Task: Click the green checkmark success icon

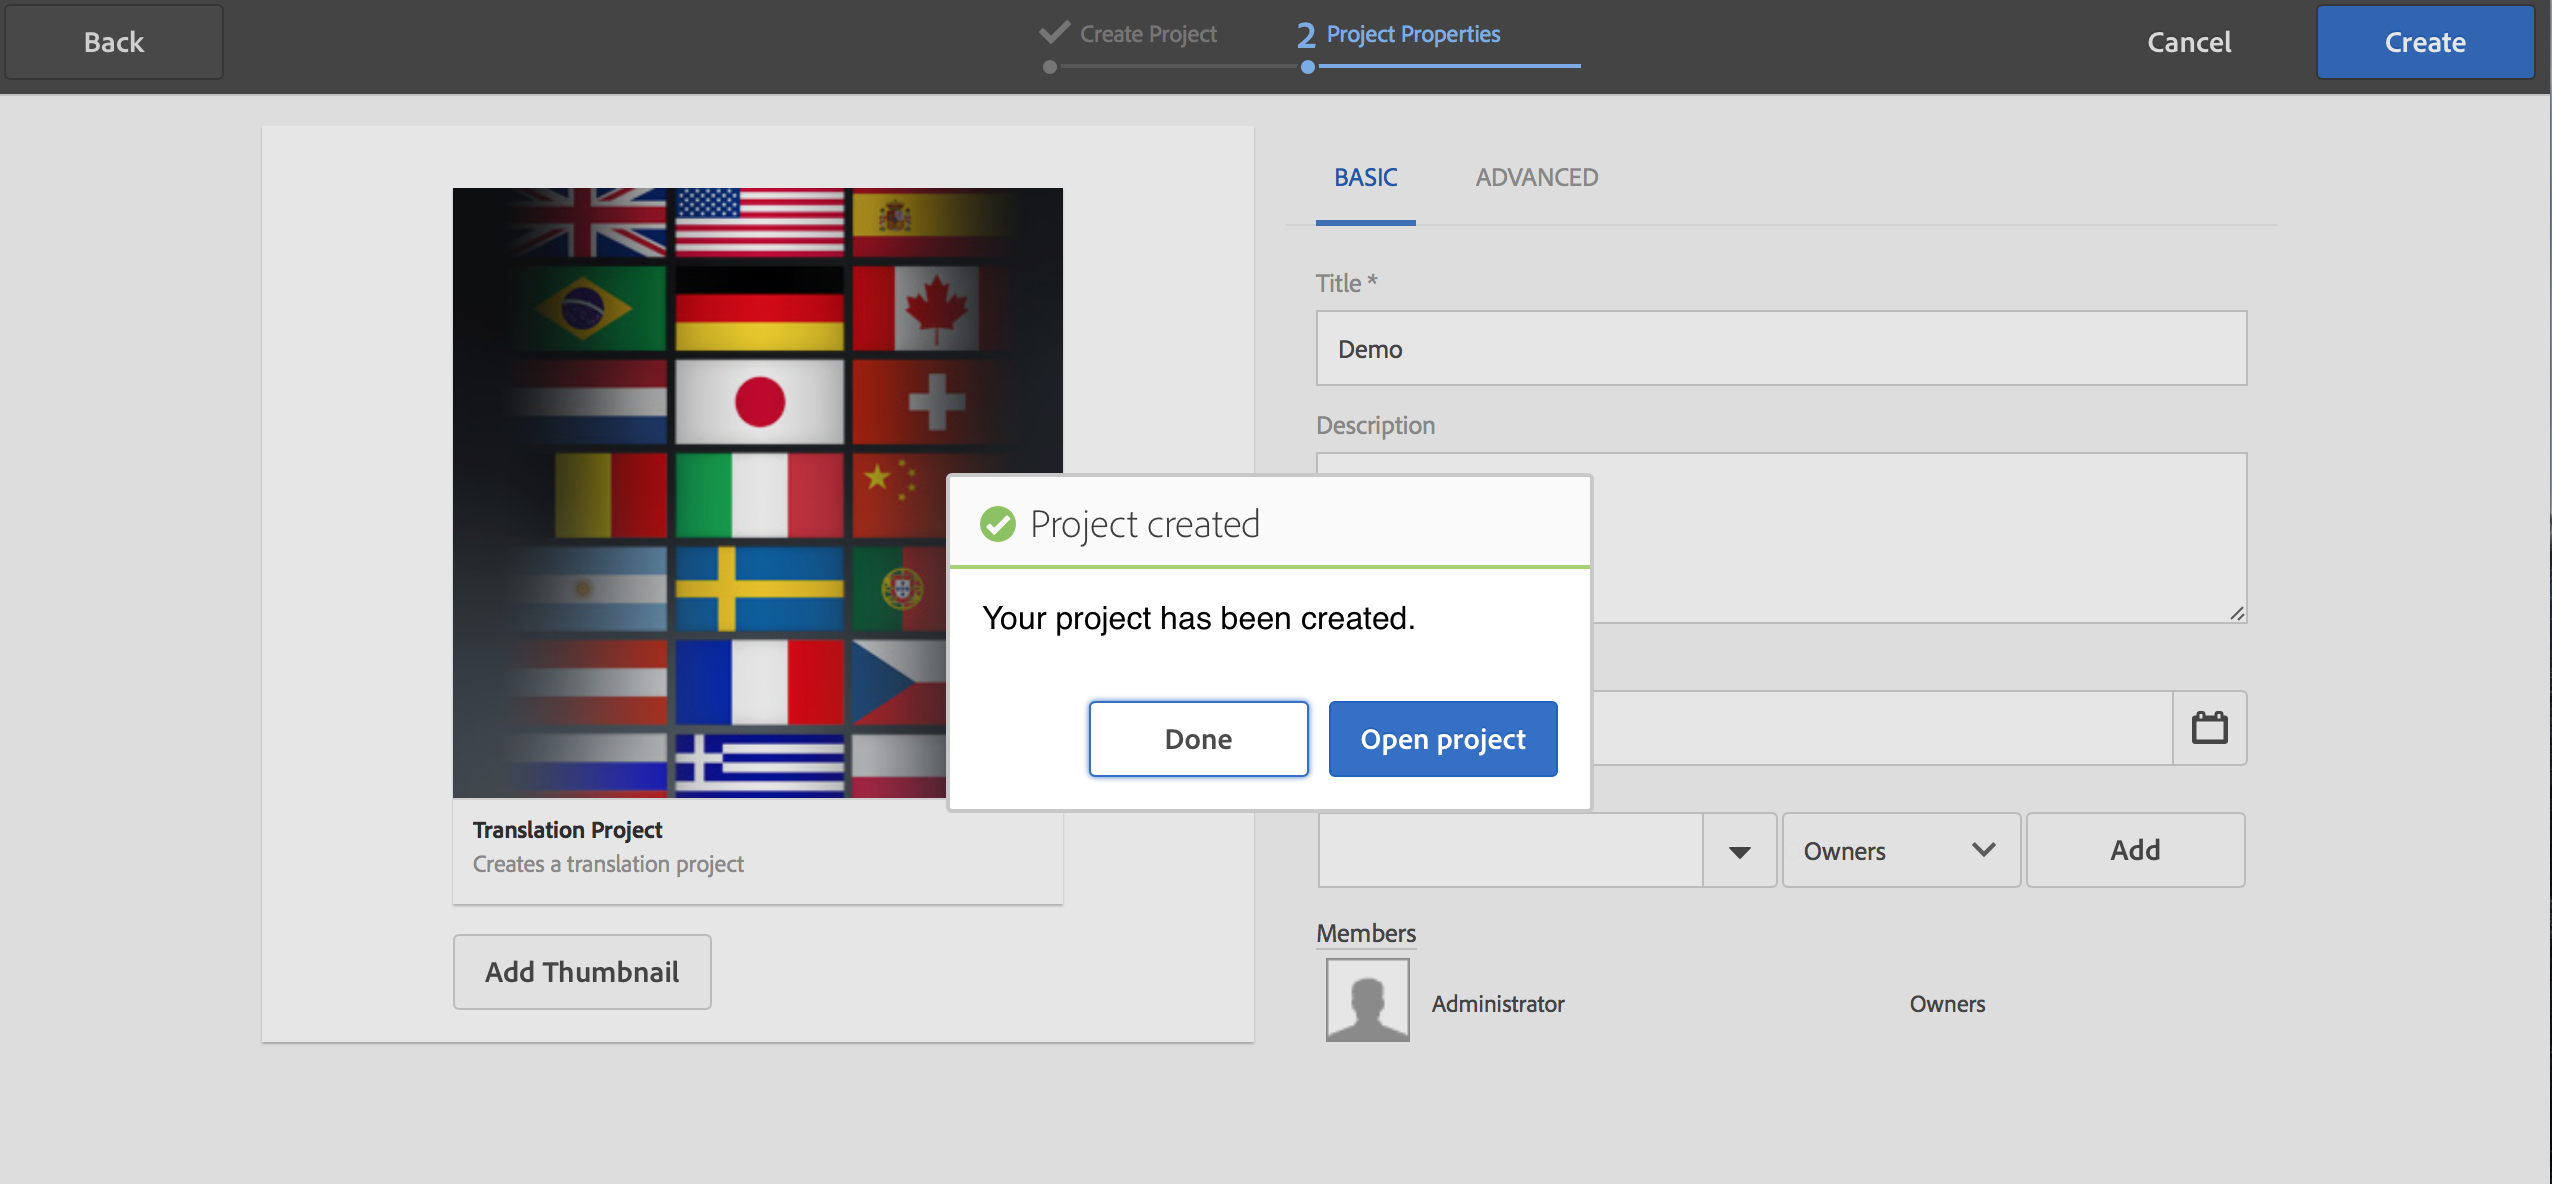Action: click(997, 524)
